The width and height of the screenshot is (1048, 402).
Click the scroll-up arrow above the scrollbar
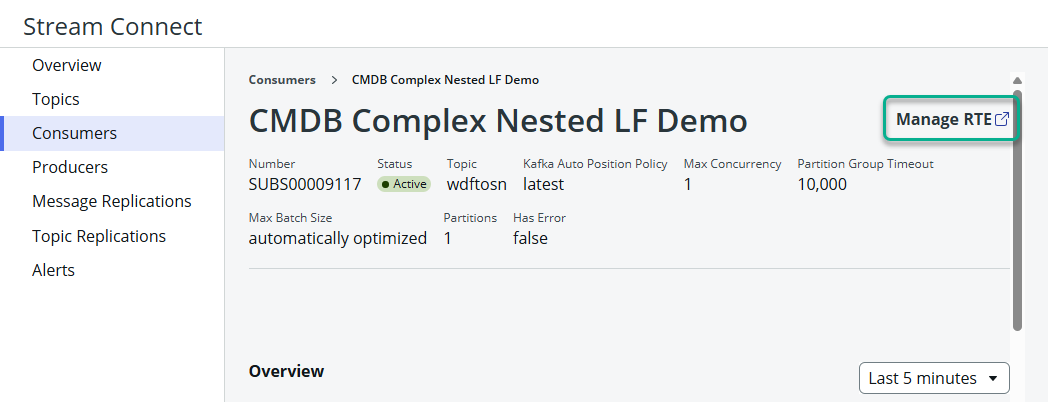[1017, 81]
